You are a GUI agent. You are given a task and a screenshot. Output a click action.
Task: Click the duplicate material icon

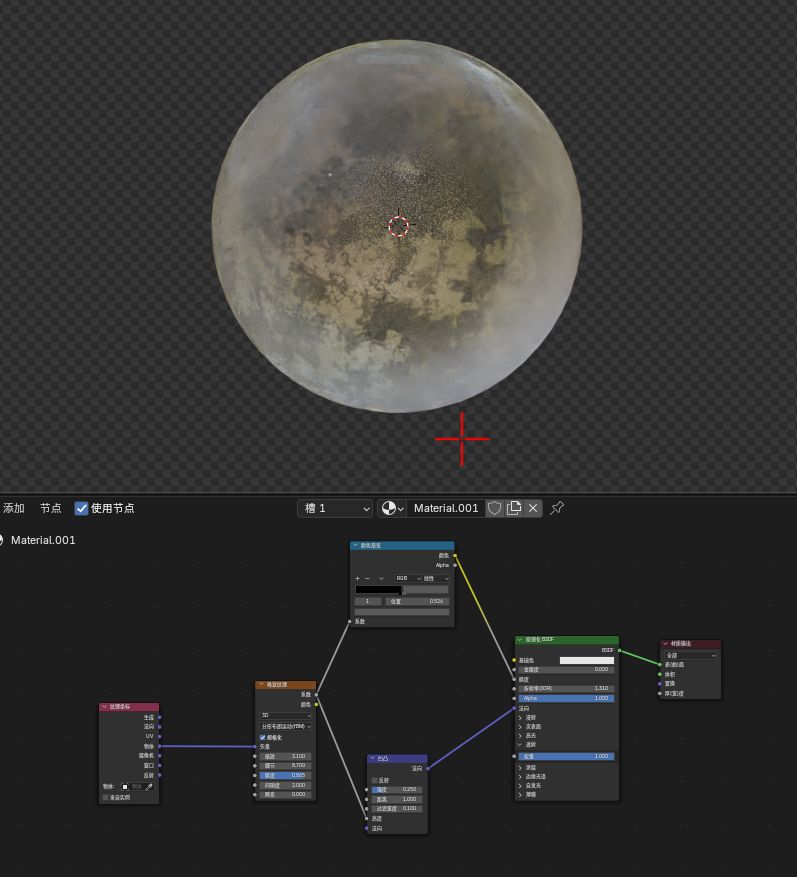514,508
